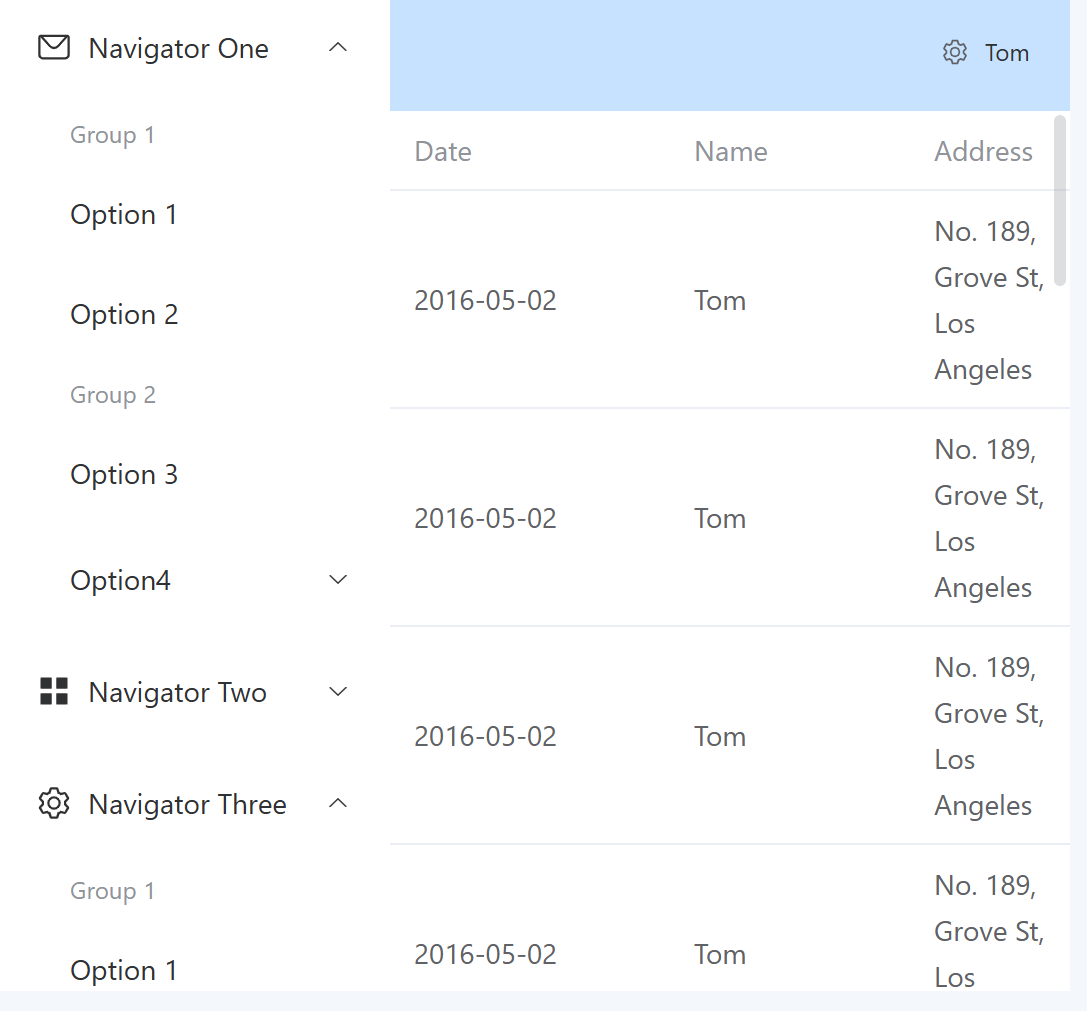Click the first row's 2016-05-02 date cell
This screenshot has height=1011, width=1087.
[x=485, y=300]
